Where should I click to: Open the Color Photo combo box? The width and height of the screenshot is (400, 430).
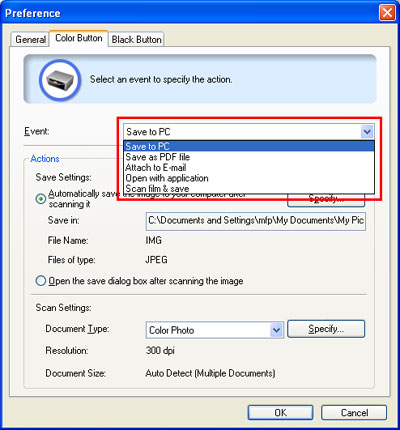[215, 330]
